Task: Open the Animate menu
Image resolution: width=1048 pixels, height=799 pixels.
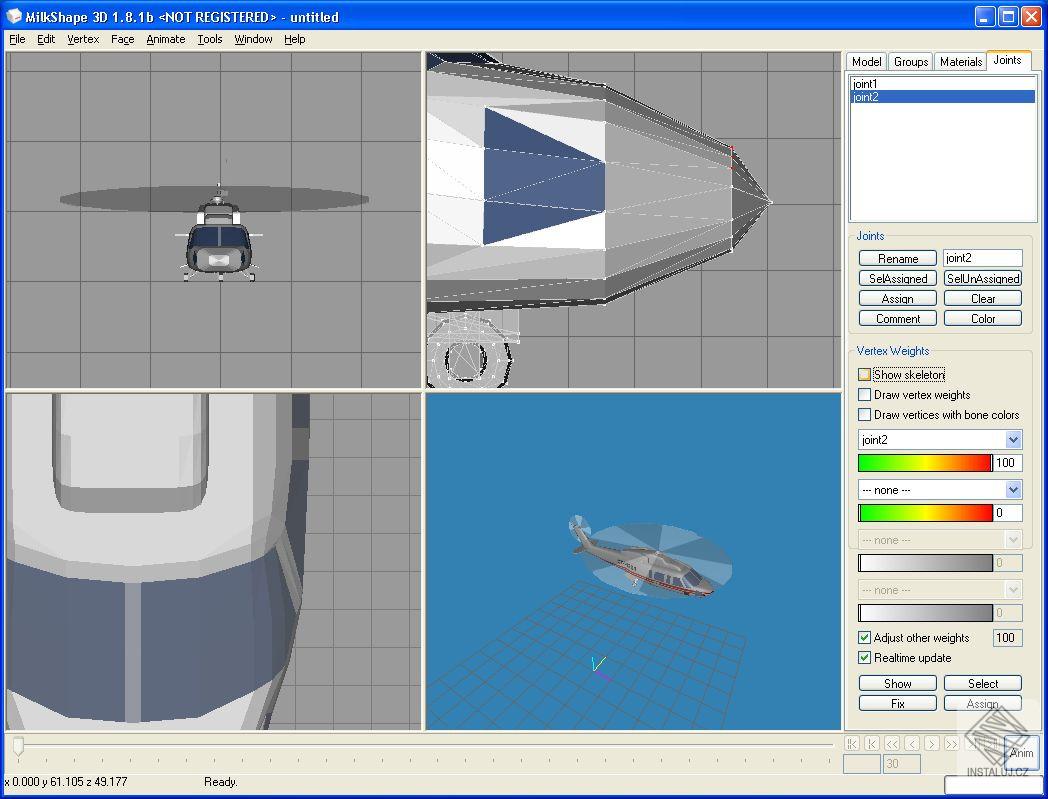Action: [165, 39]
